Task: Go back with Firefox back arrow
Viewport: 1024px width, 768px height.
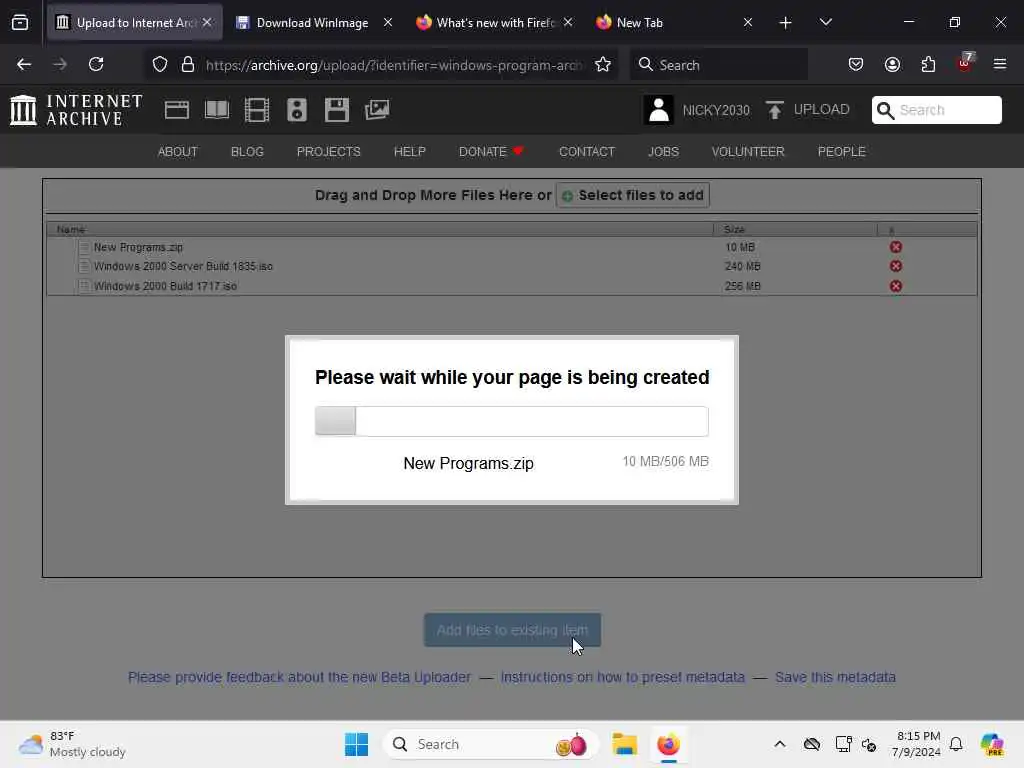Action: [x=24, y=64]
